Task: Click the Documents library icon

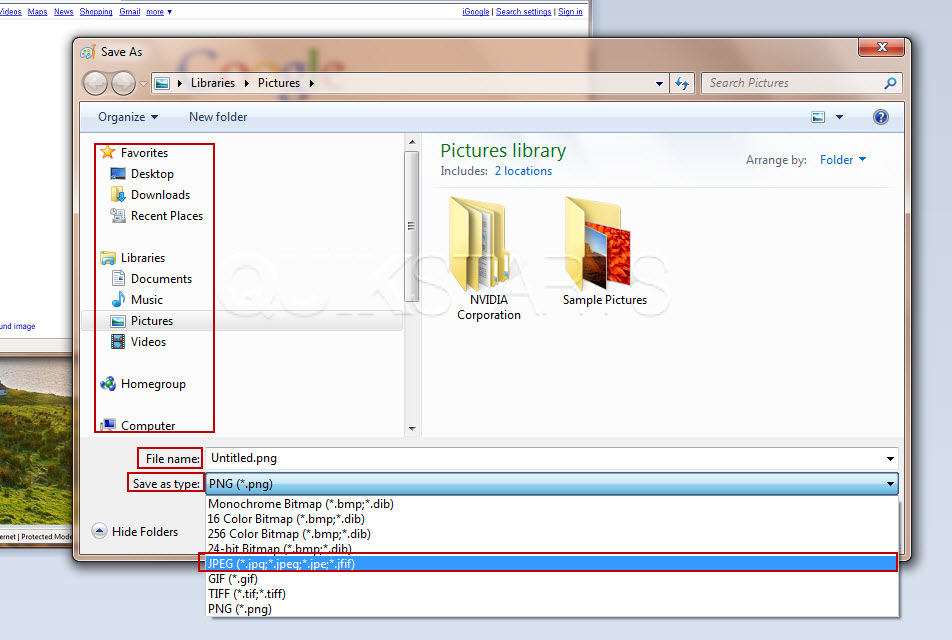Action: click(118, 279)
